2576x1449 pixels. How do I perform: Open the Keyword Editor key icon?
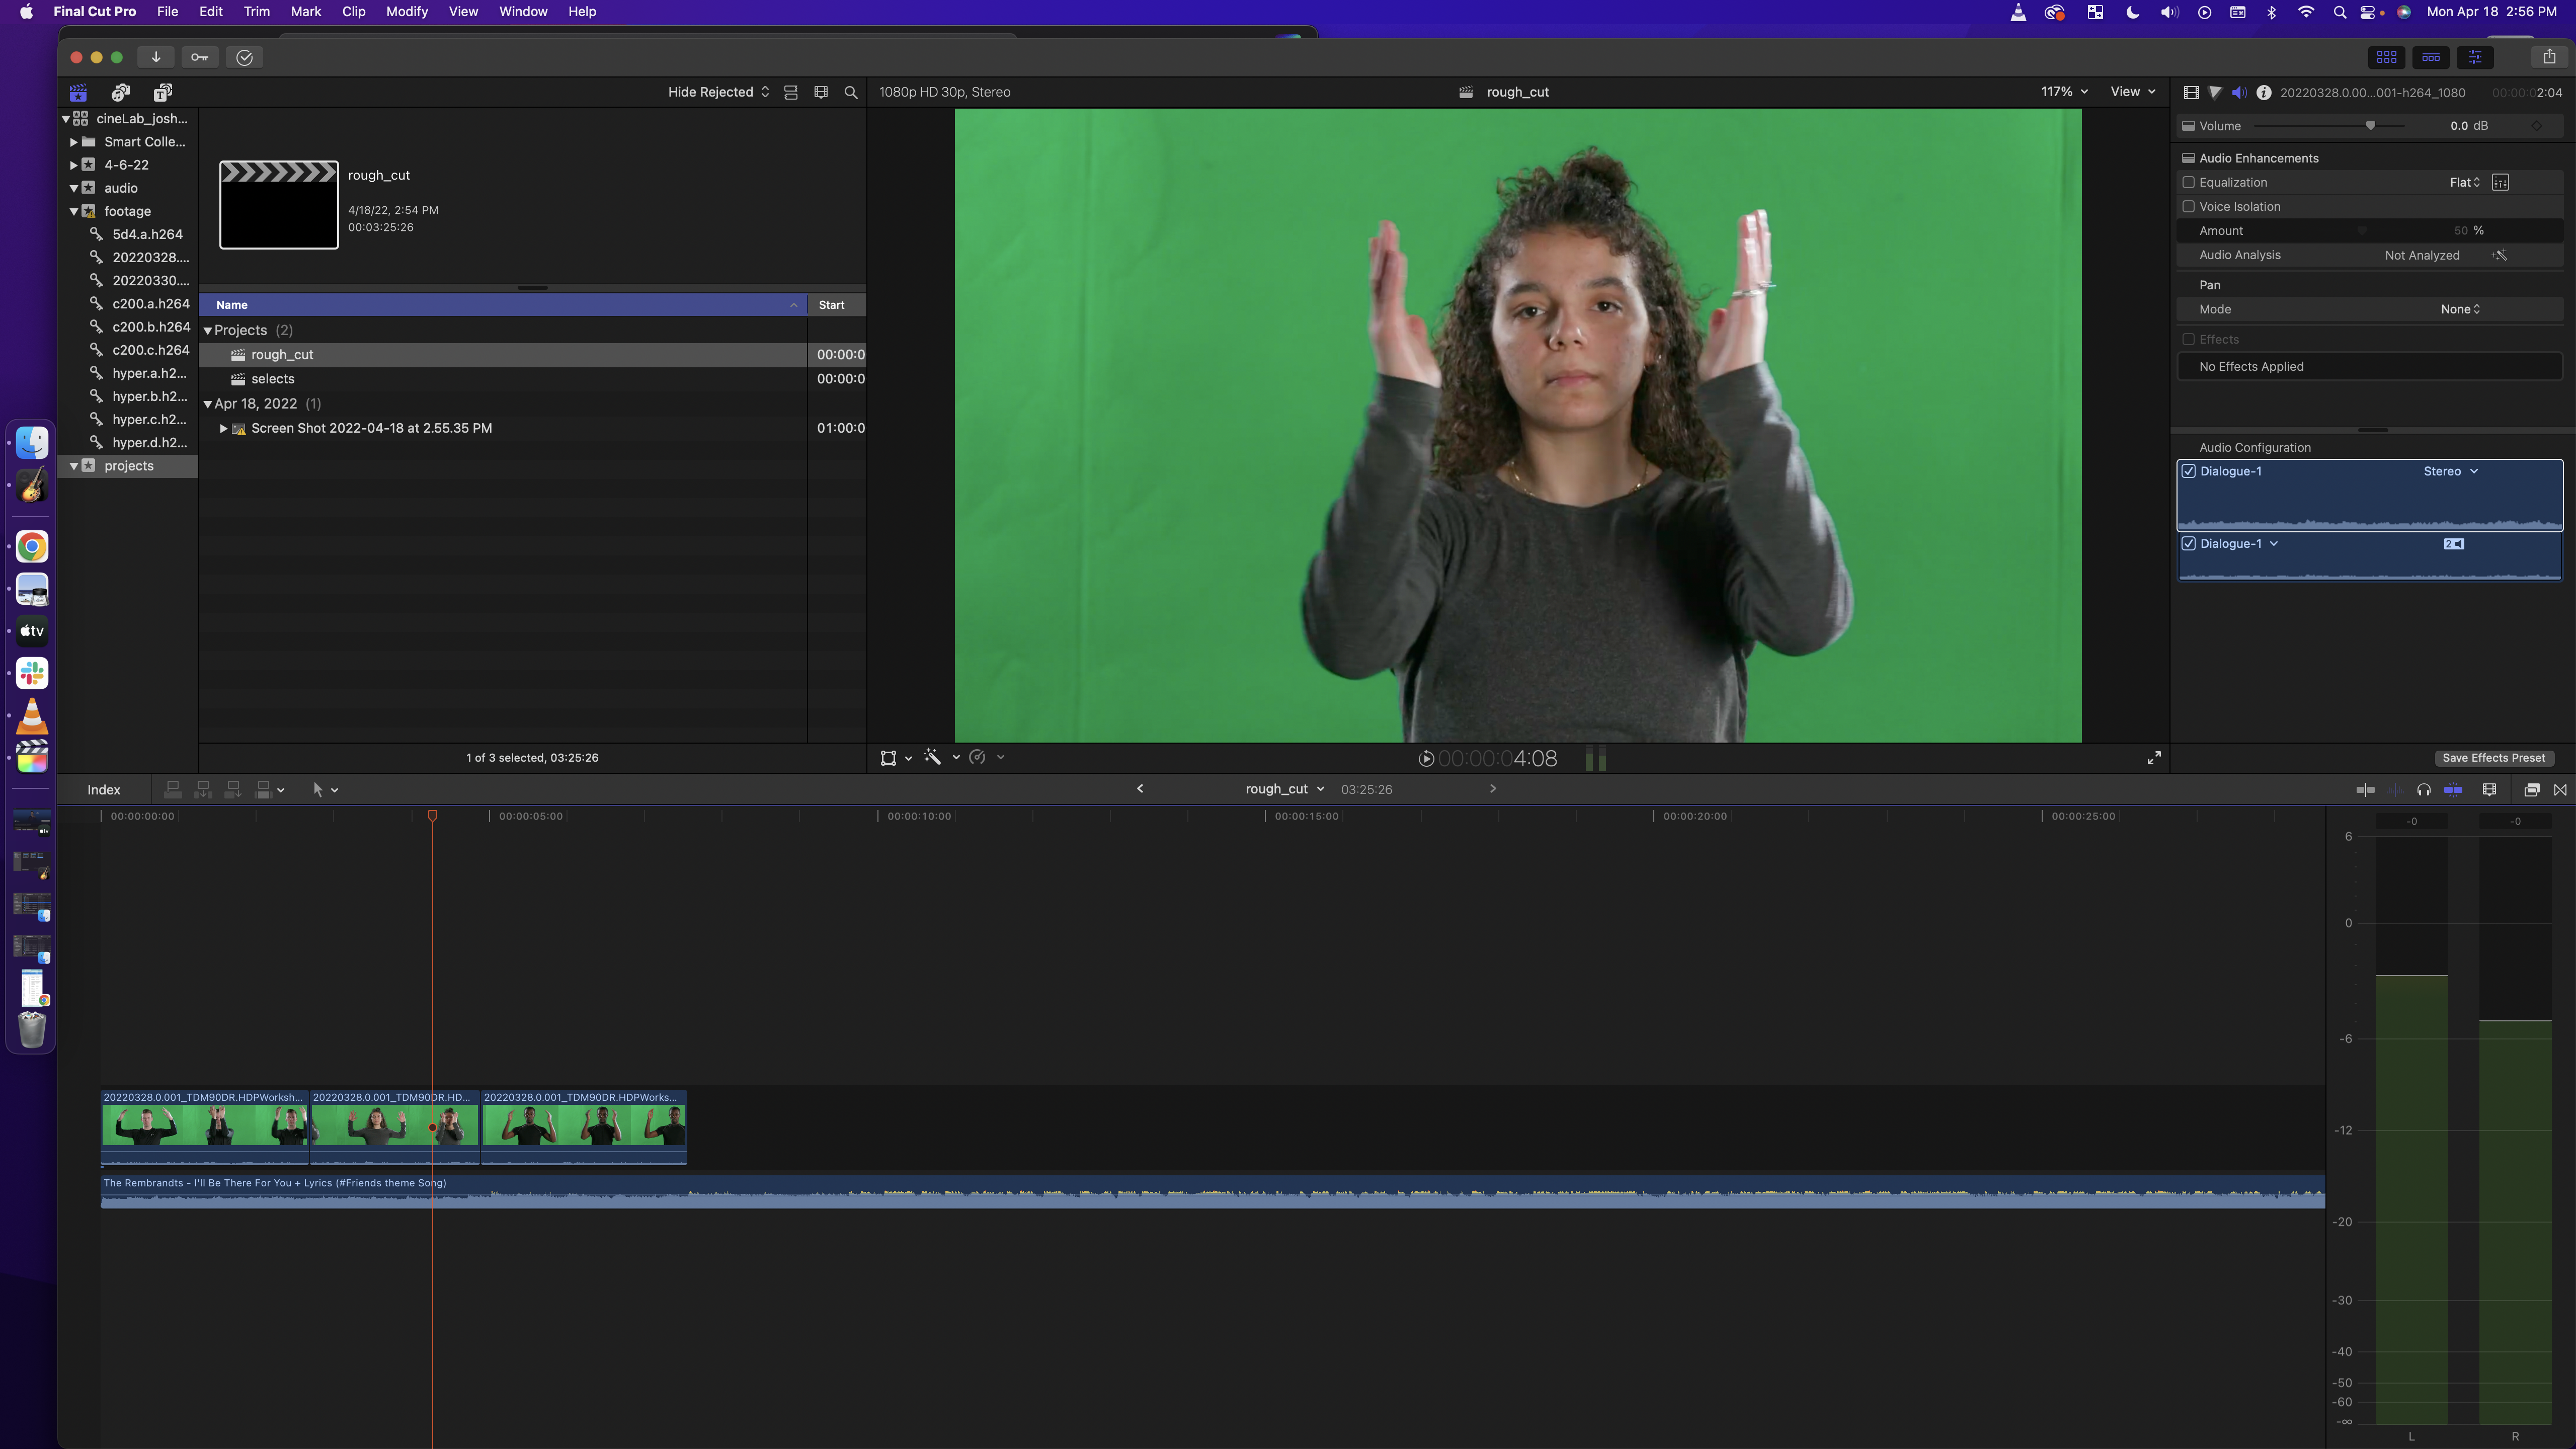200,57
